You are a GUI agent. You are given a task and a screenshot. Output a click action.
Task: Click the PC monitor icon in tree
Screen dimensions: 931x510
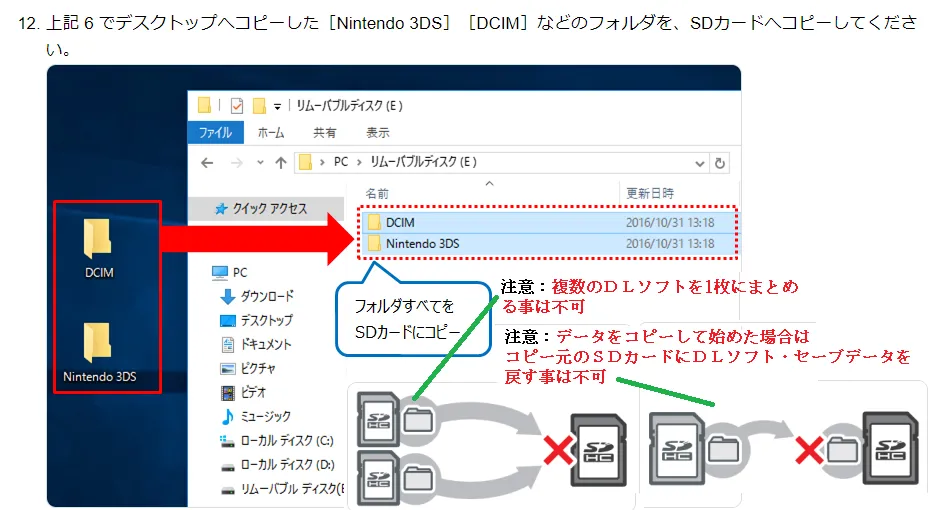(220, 273)
